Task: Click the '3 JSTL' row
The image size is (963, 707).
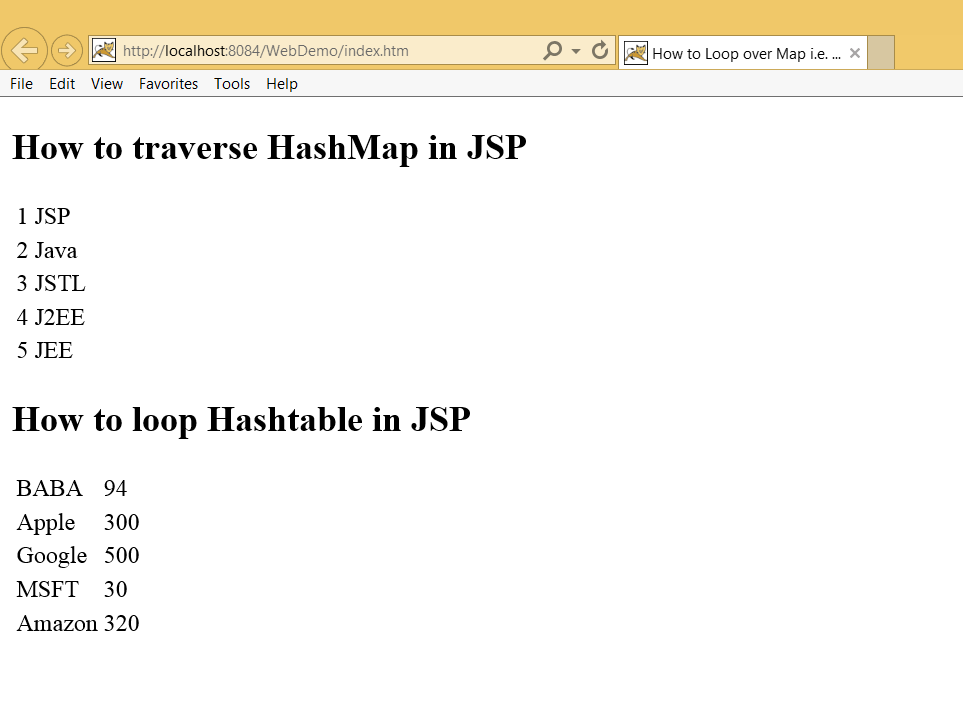Action: pos(51,283)
